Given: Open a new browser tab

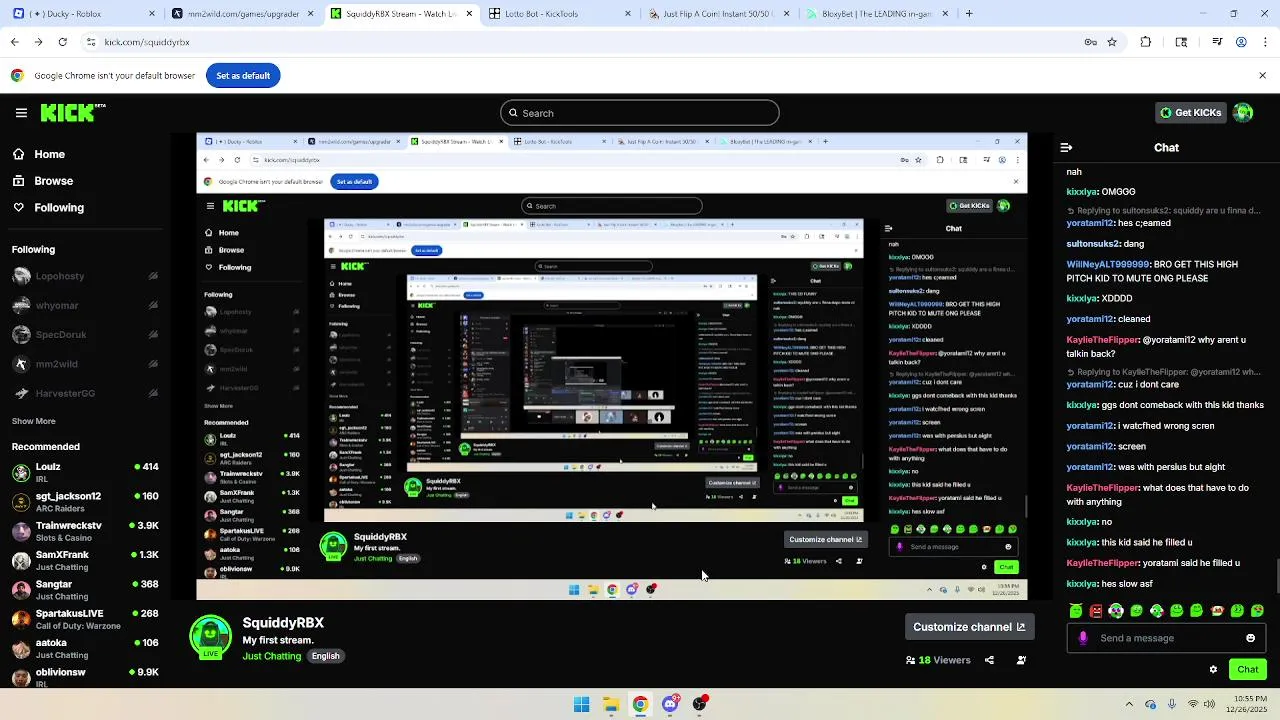Looking at the screenshot, I should 969,14.
